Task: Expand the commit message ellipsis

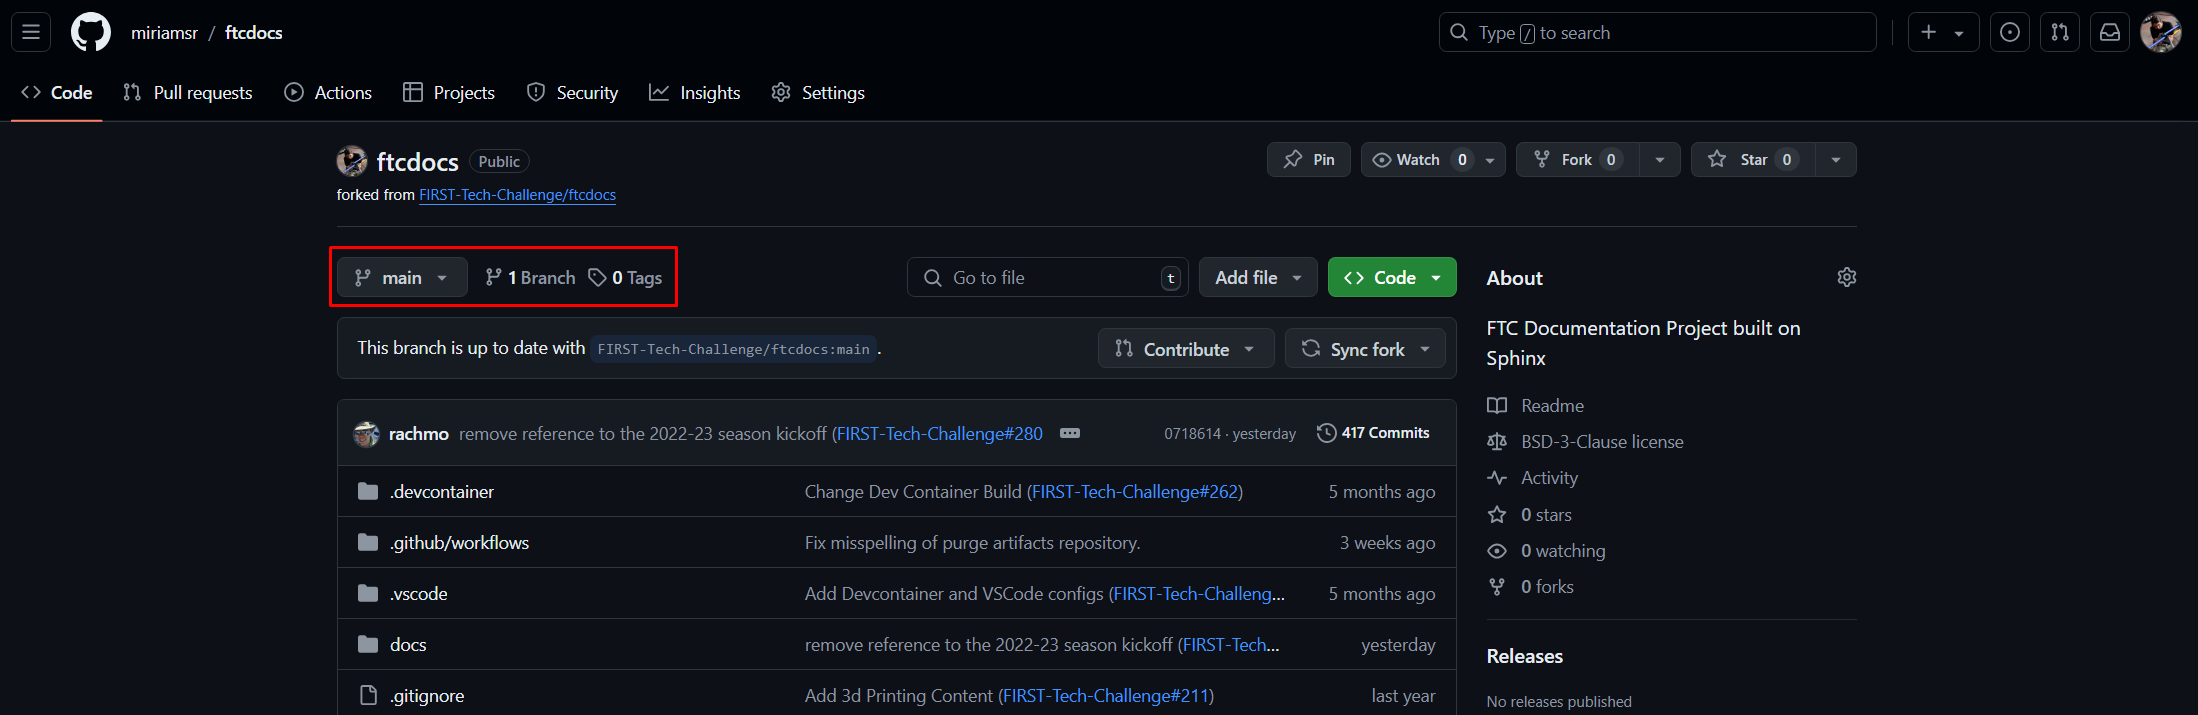Action: tap(1069, 433)
